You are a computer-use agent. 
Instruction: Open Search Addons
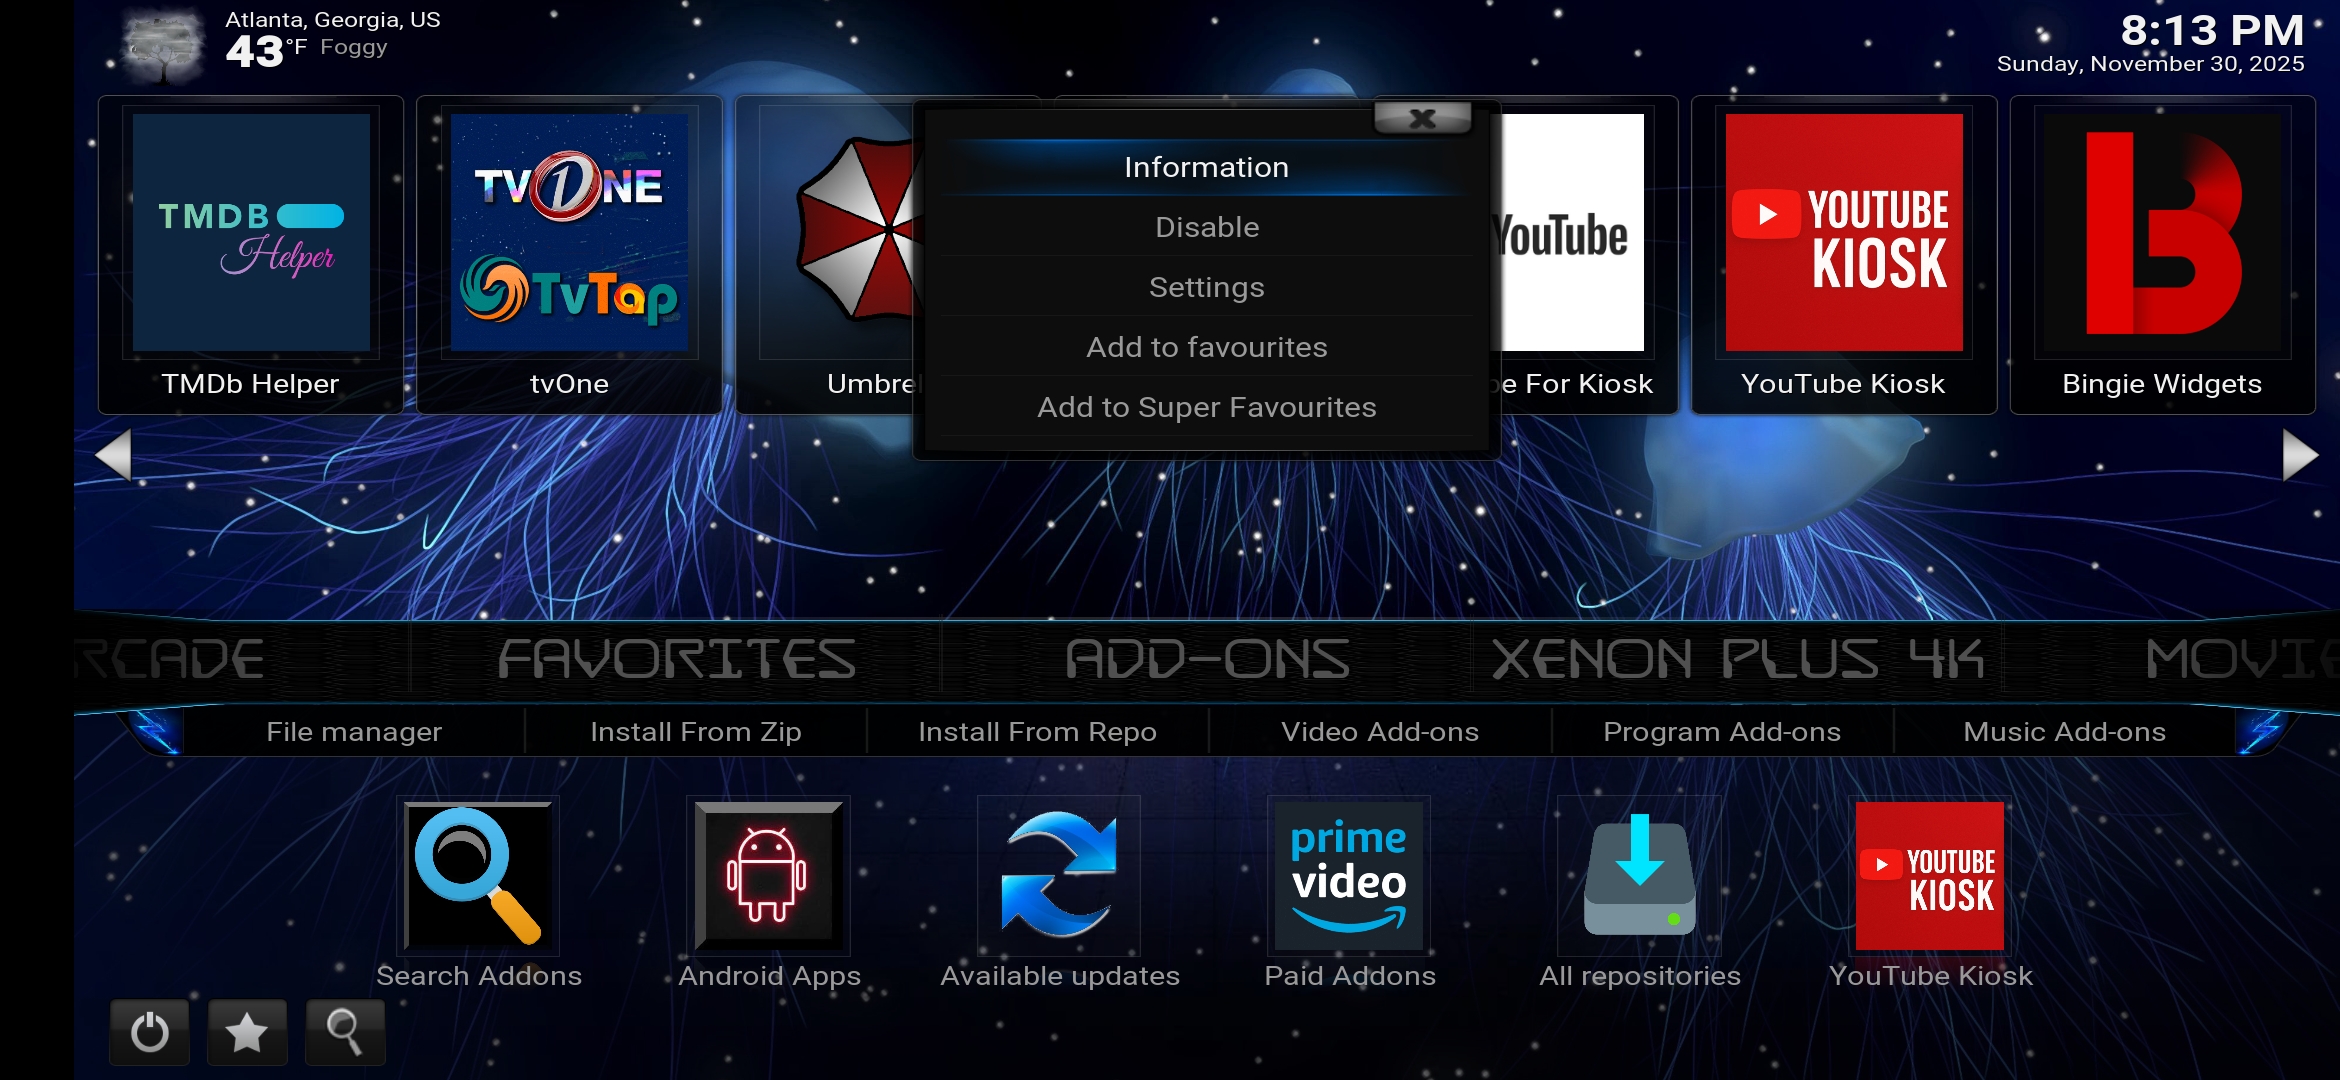click(x=479, y=877)
